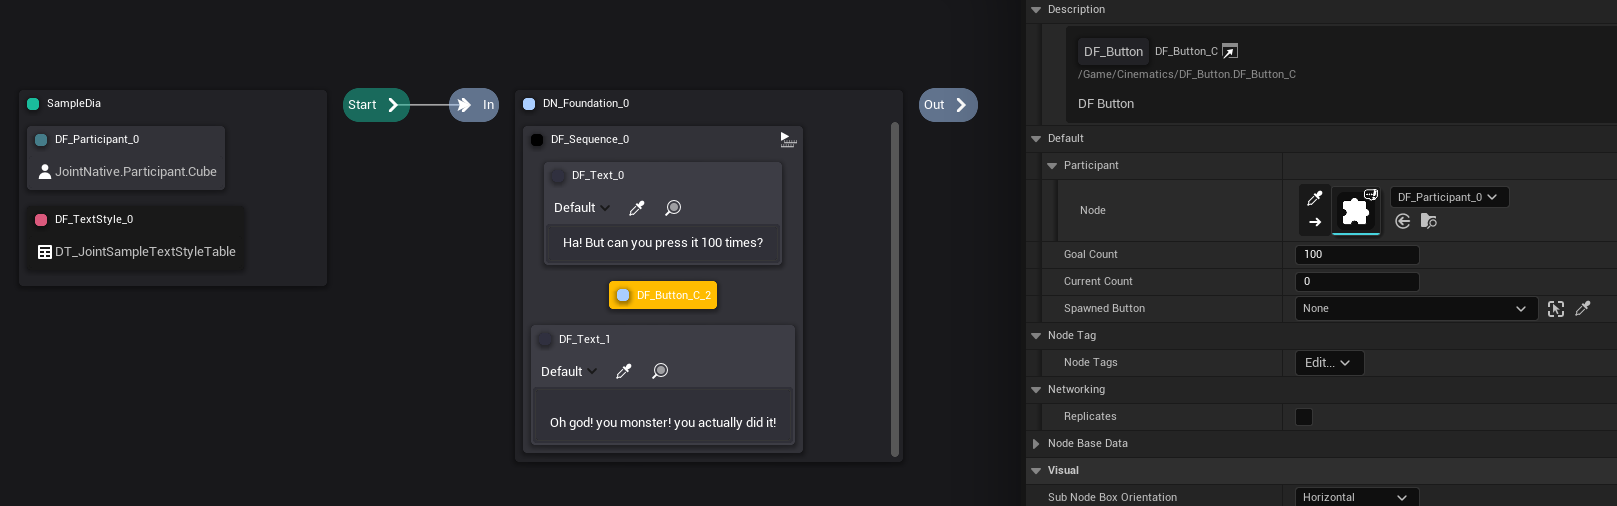
Task: Click the use-selected arrow-circle icon for Participant Node
Action: pyautogui.click(x=1403, y=221)
